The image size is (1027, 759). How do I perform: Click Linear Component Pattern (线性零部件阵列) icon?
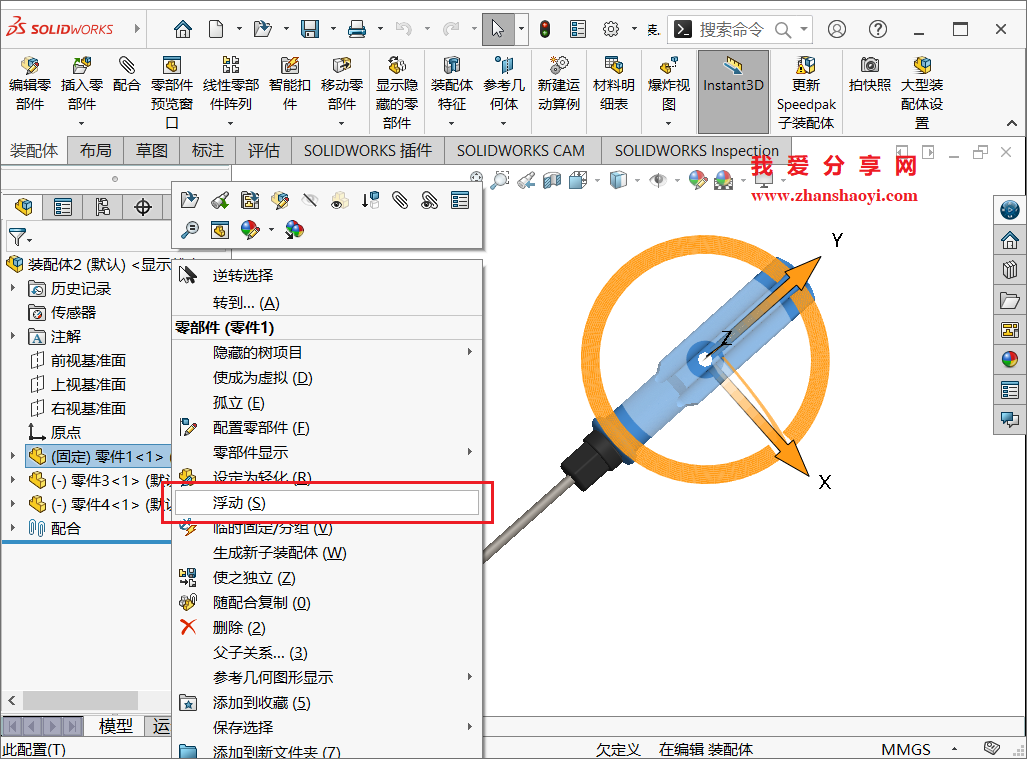tap(231, 65)
